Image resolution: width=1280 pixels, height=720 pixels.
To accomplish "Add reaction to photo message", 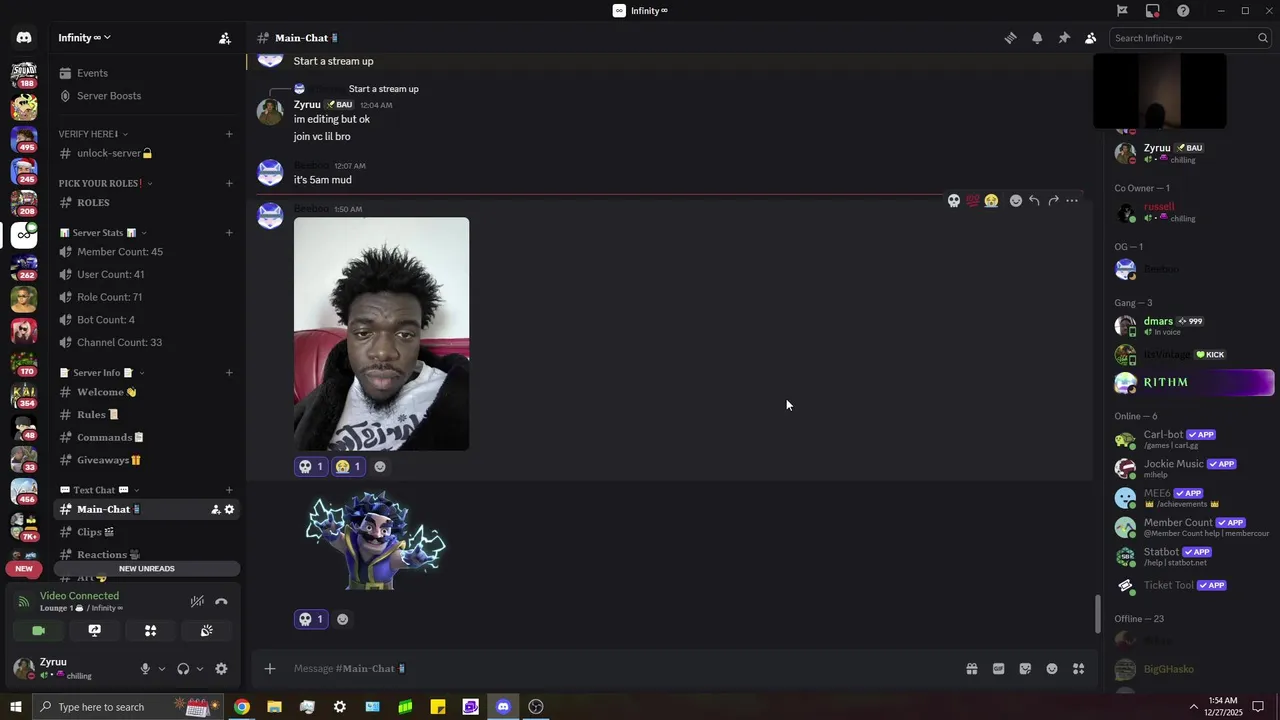I will [x=379, y=466].
